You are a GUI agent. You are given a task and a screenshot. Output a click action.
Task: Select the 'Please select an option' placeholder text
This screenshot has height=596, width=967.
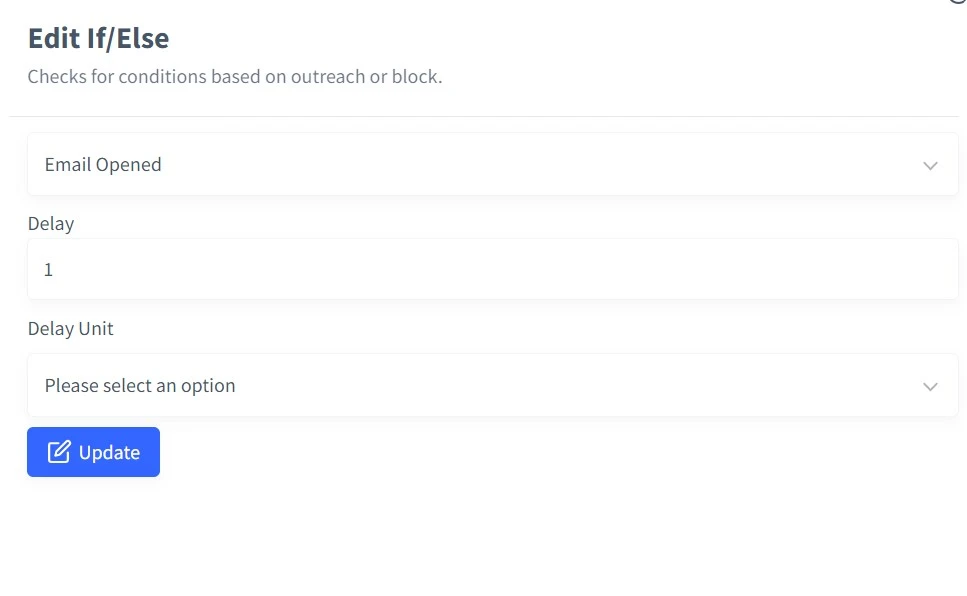click(x=140, y=386)
